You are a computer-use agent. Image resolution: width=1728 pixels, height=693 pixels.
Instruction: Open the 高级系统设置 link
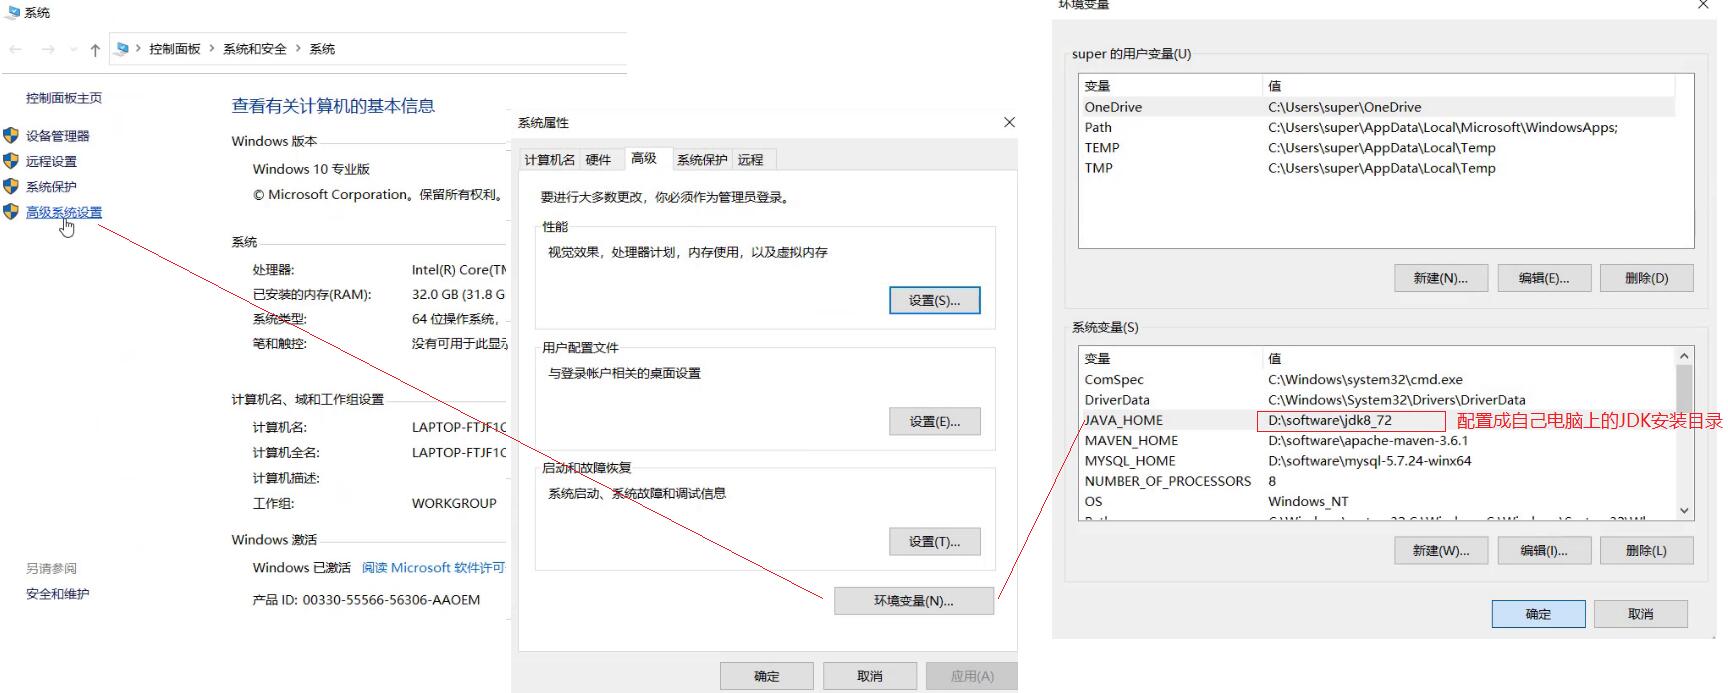coord(64,212)
